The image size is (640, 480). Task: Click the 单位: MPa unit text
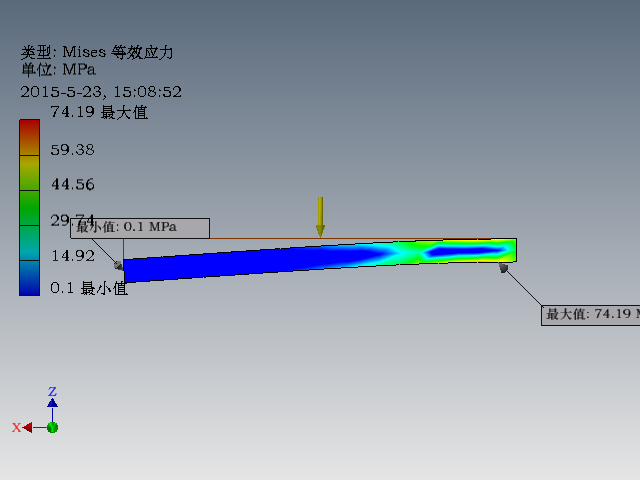[58, 70]
